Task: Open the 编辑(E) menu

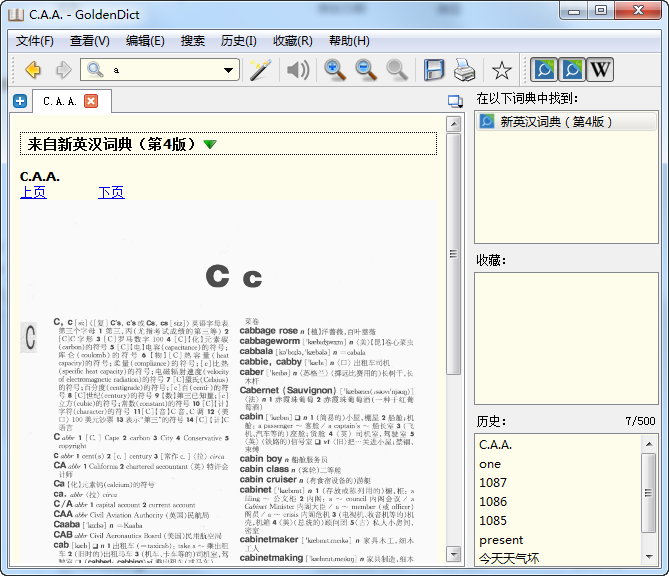Action: pyautogui.click(x=145, y=41)
